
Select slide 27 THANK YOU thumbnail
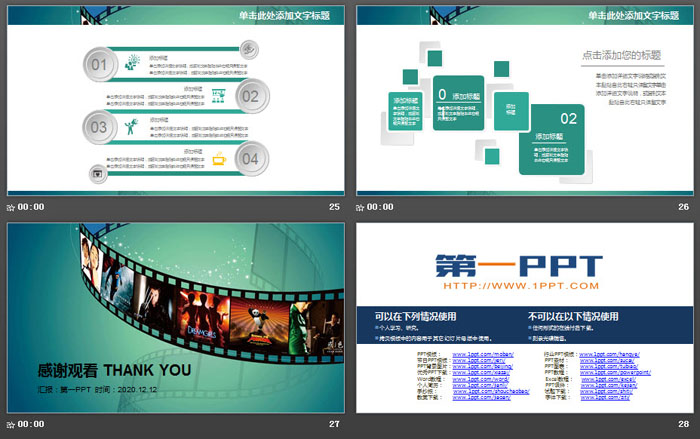click(175, 318)
